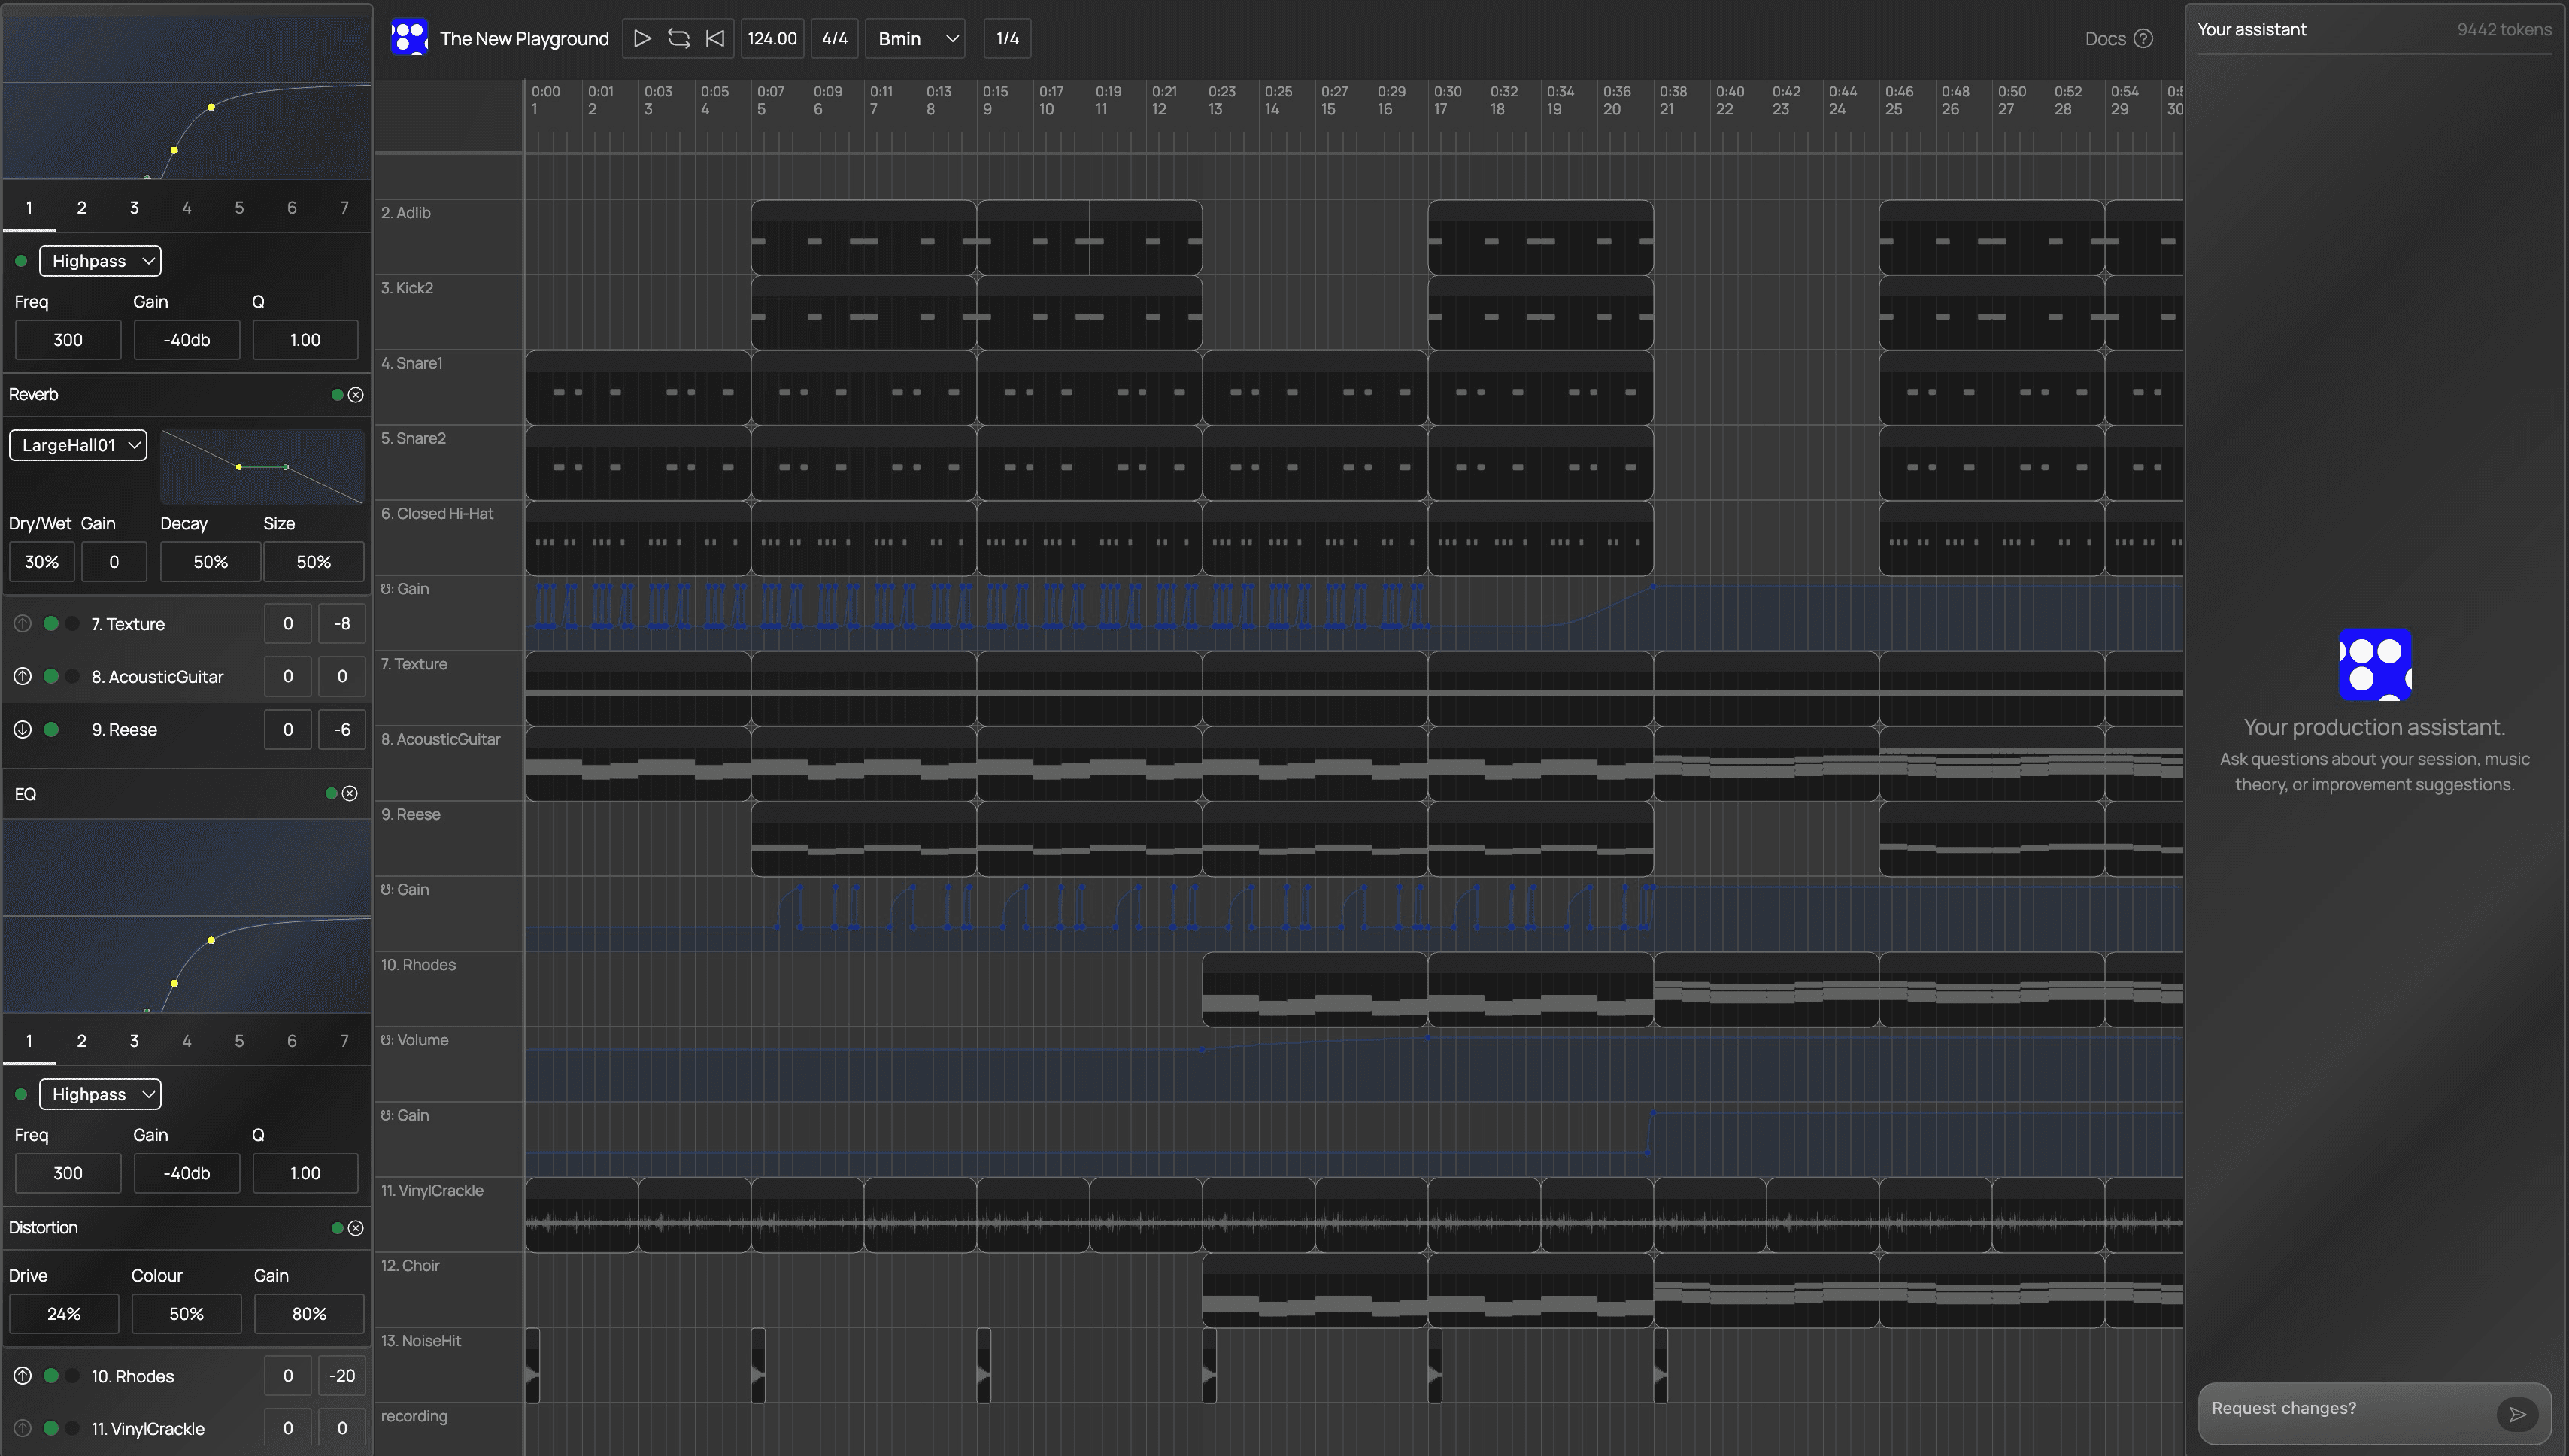Image resolution: width=2569 pixels, height=1456 pixels.
Task: Toggle the green enable dot on the Distortion panel
Action: [x=336, y=1227]
